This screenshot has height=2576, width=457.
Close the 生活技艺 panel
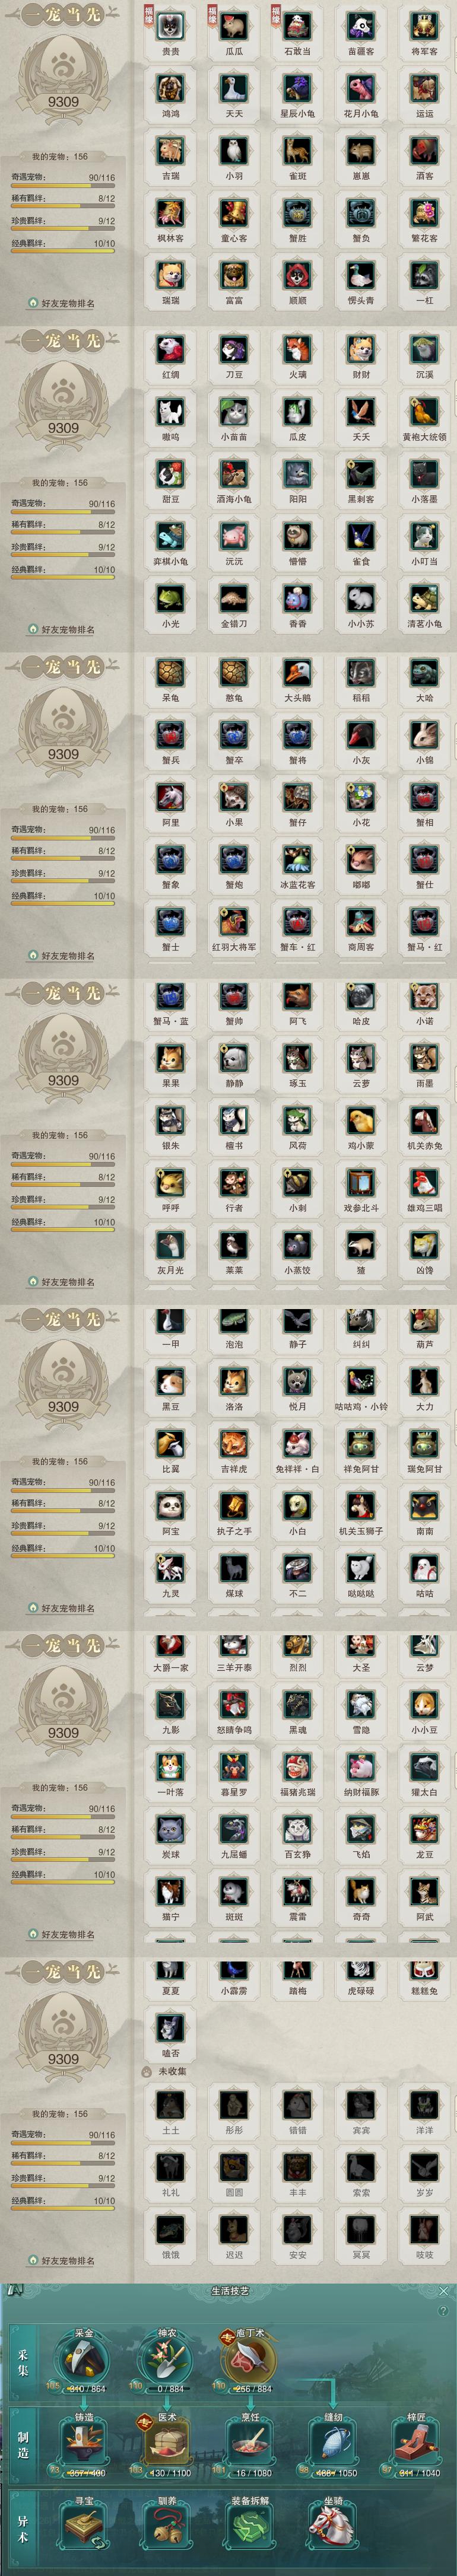443,2290
